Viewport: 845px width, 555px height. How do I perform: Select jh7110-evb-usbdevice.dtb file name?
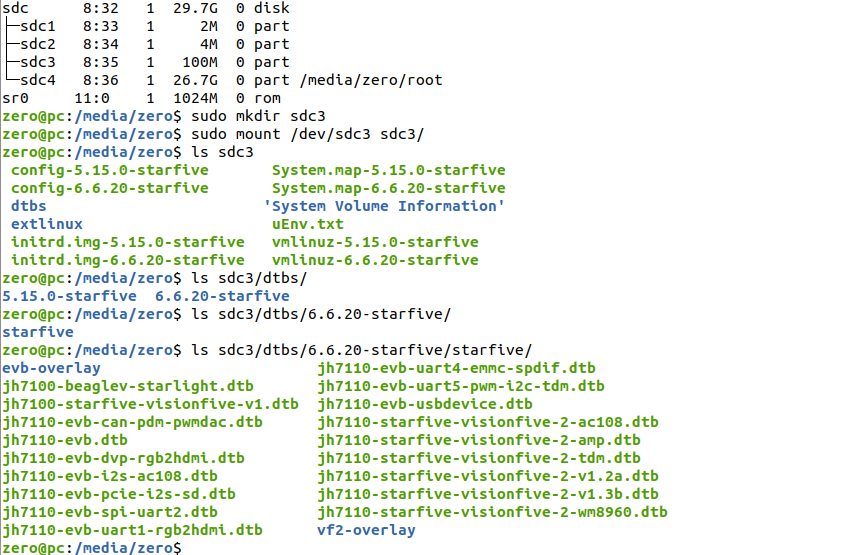pos(425,404)
